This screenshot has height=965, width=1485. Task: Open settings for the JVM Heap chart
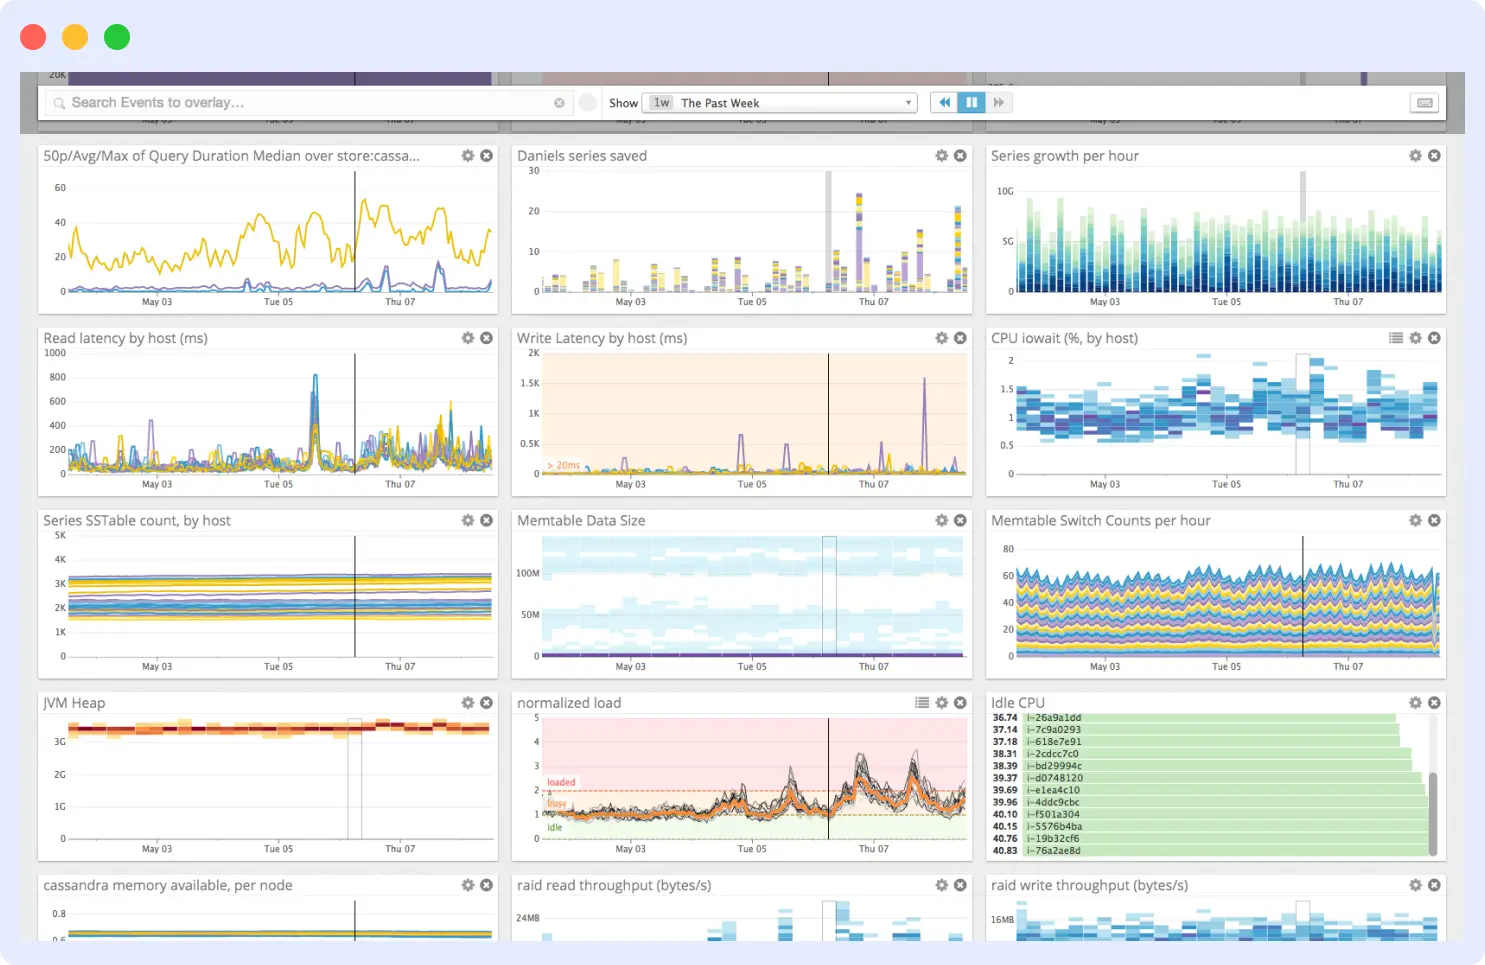[467, 703]
